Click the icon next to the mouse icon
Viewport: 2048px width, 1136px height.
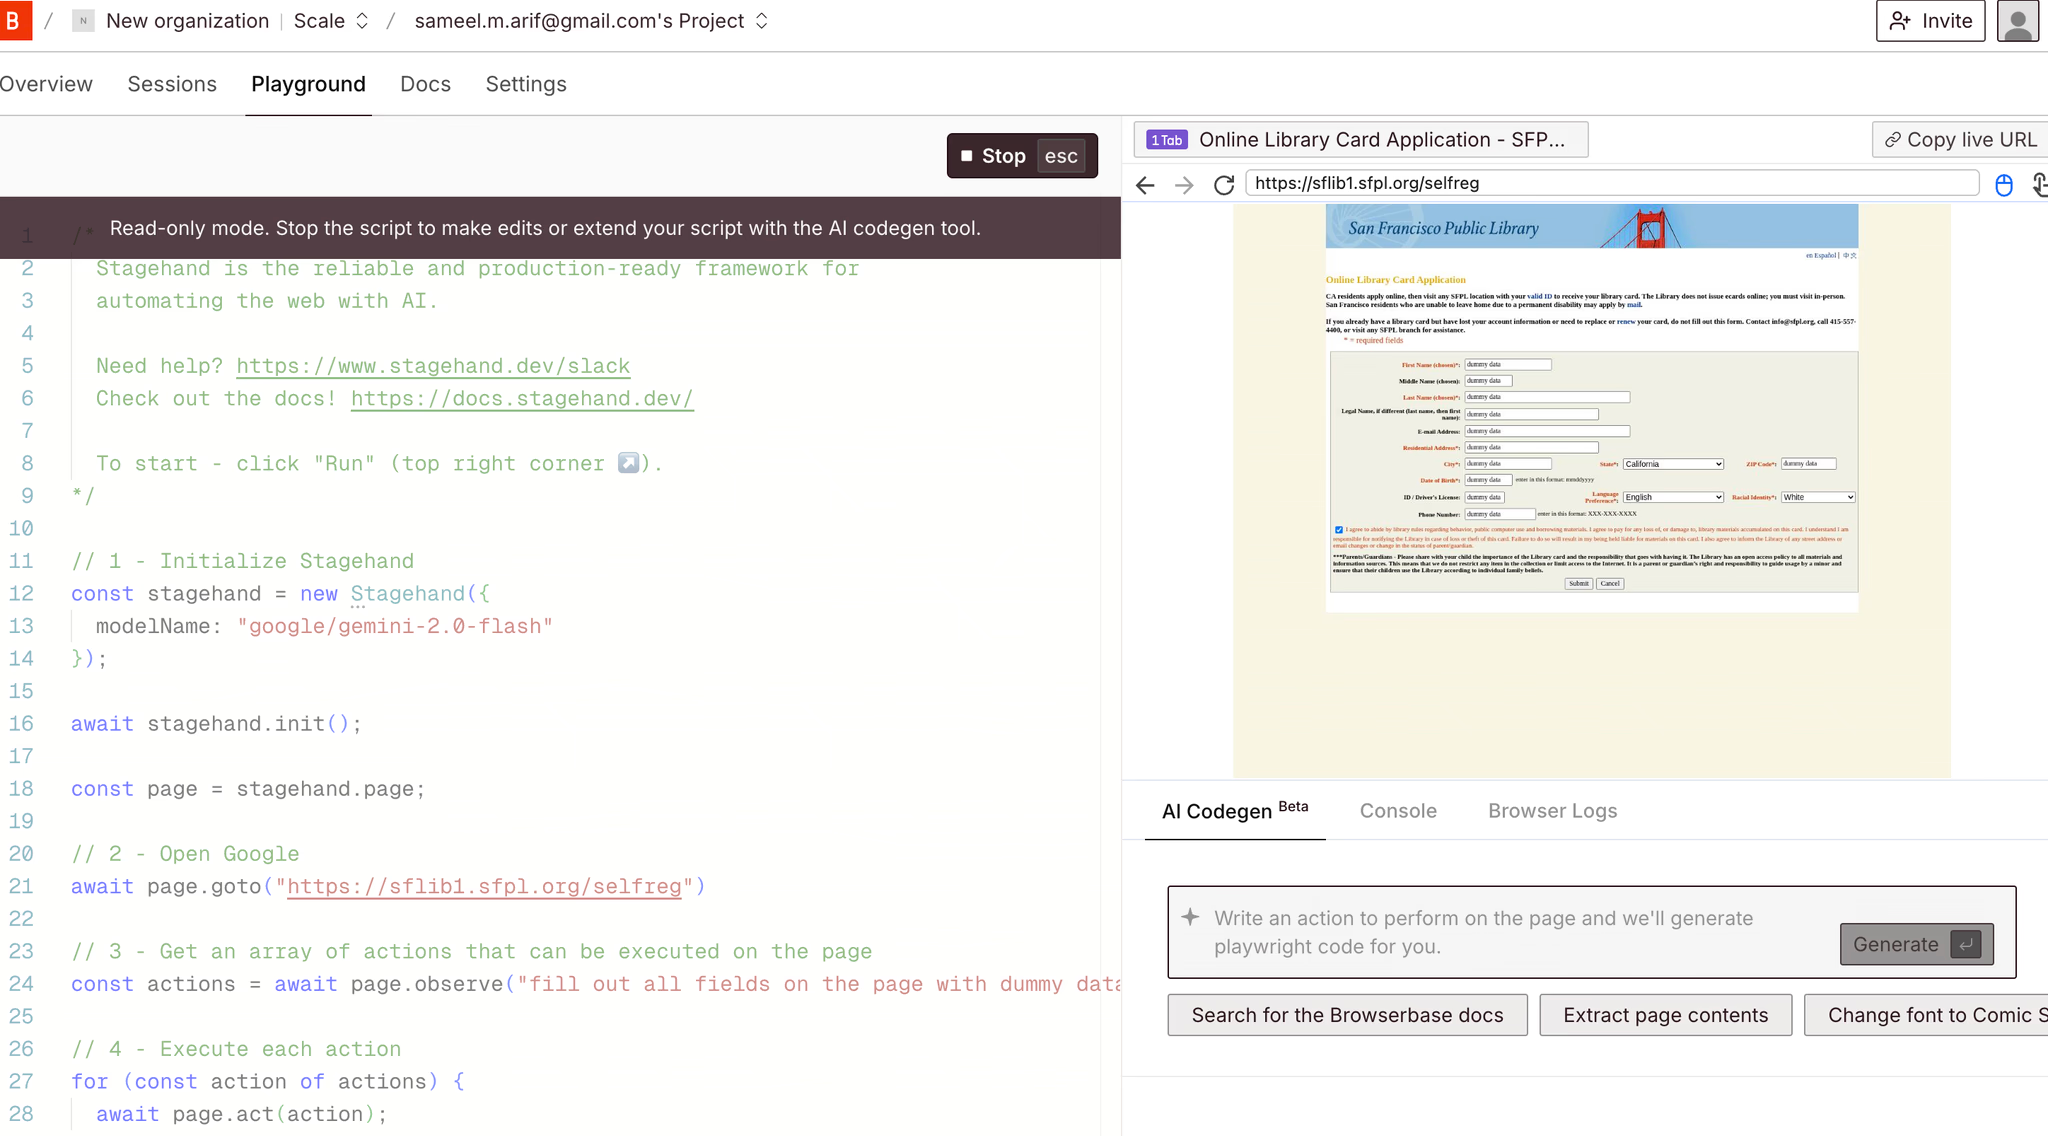(2040, 184)
